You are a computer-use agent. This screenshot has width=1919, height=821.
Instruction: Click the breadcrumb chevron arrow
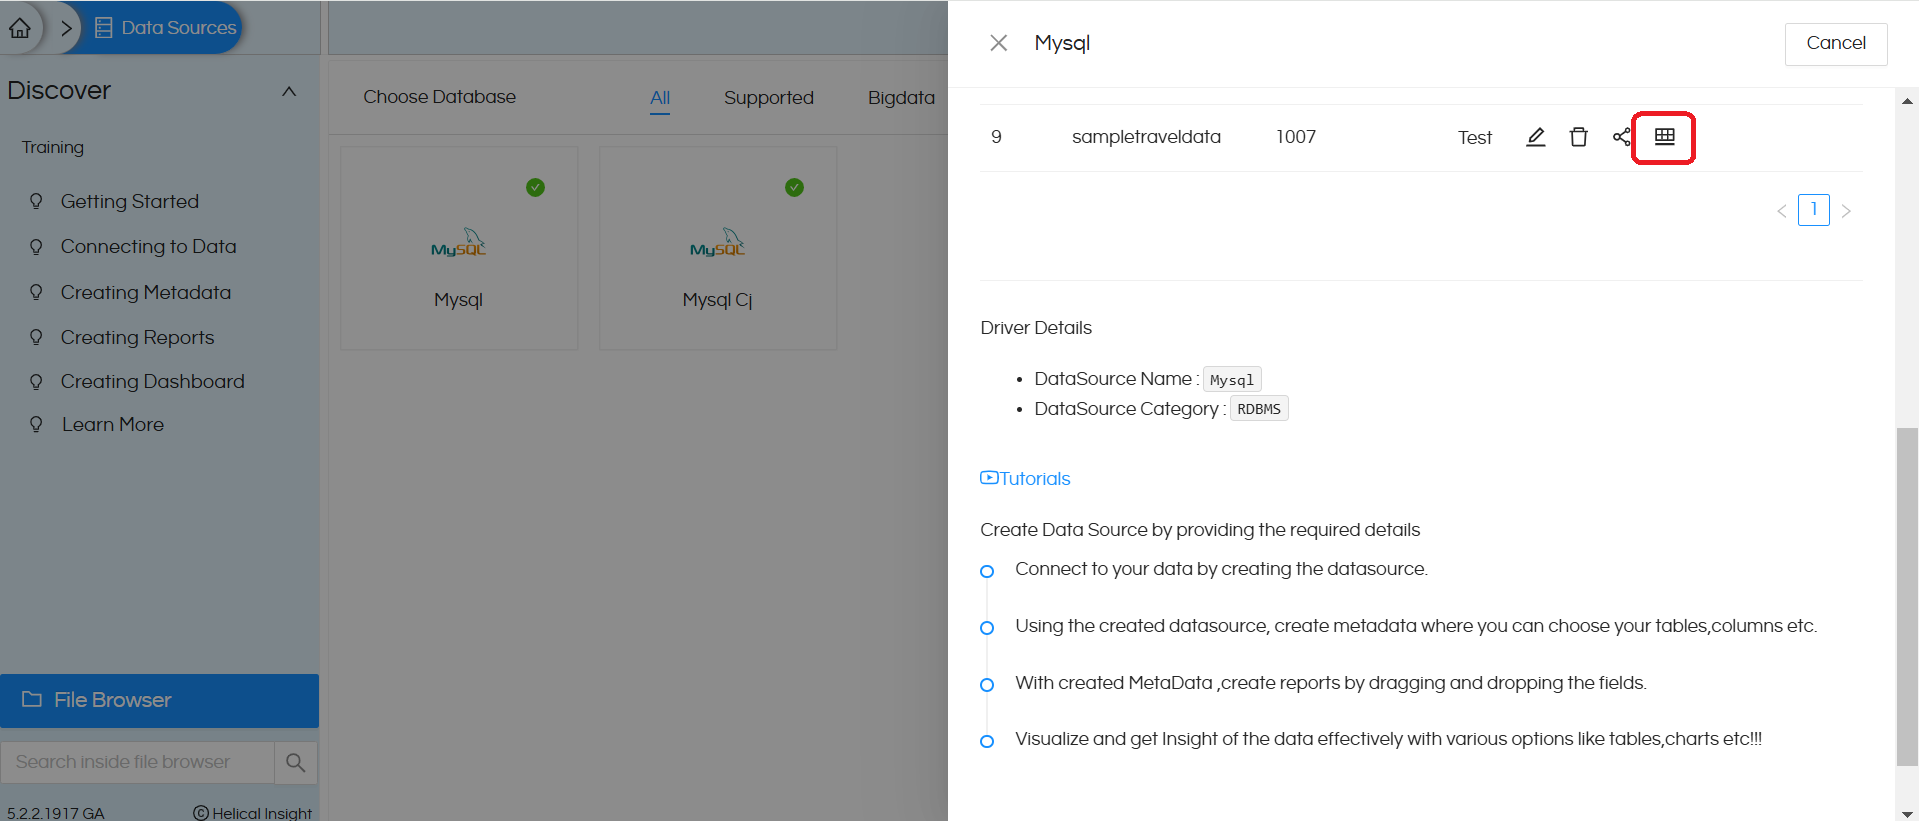pos(66,28)
